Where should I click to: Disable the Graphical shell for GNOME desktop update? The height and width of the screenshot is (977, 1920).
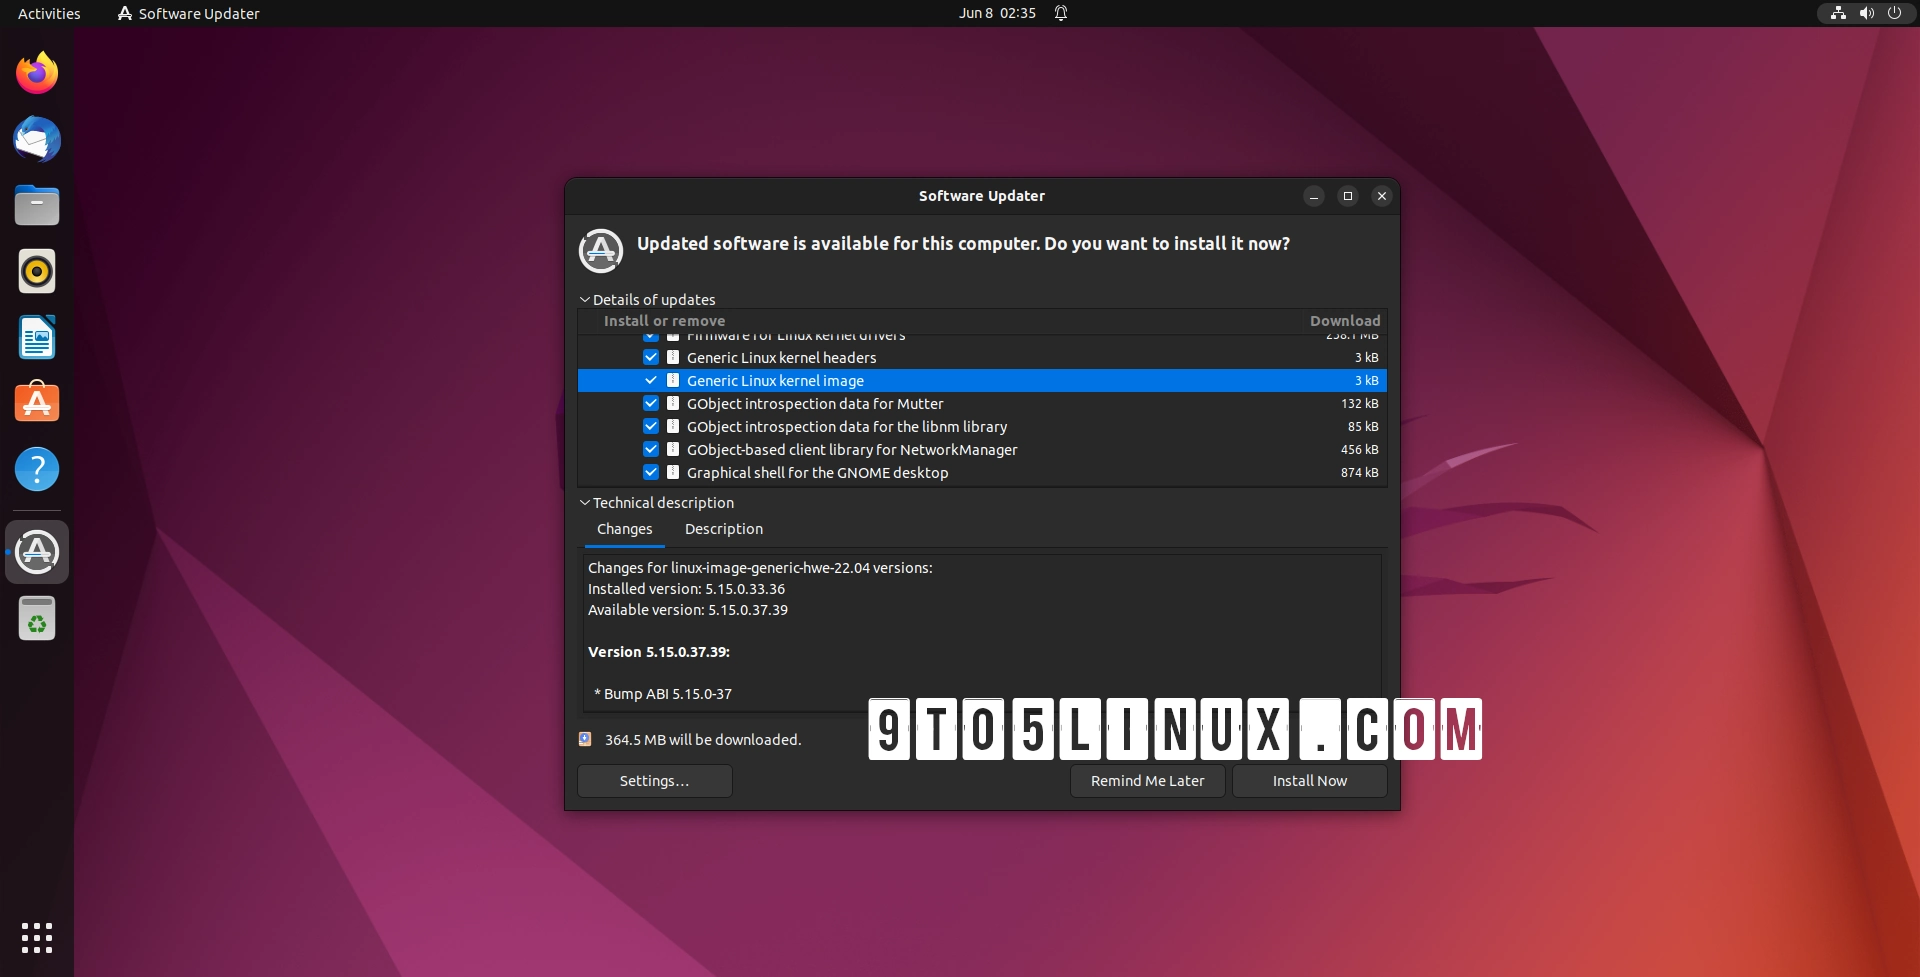(651, 472)
